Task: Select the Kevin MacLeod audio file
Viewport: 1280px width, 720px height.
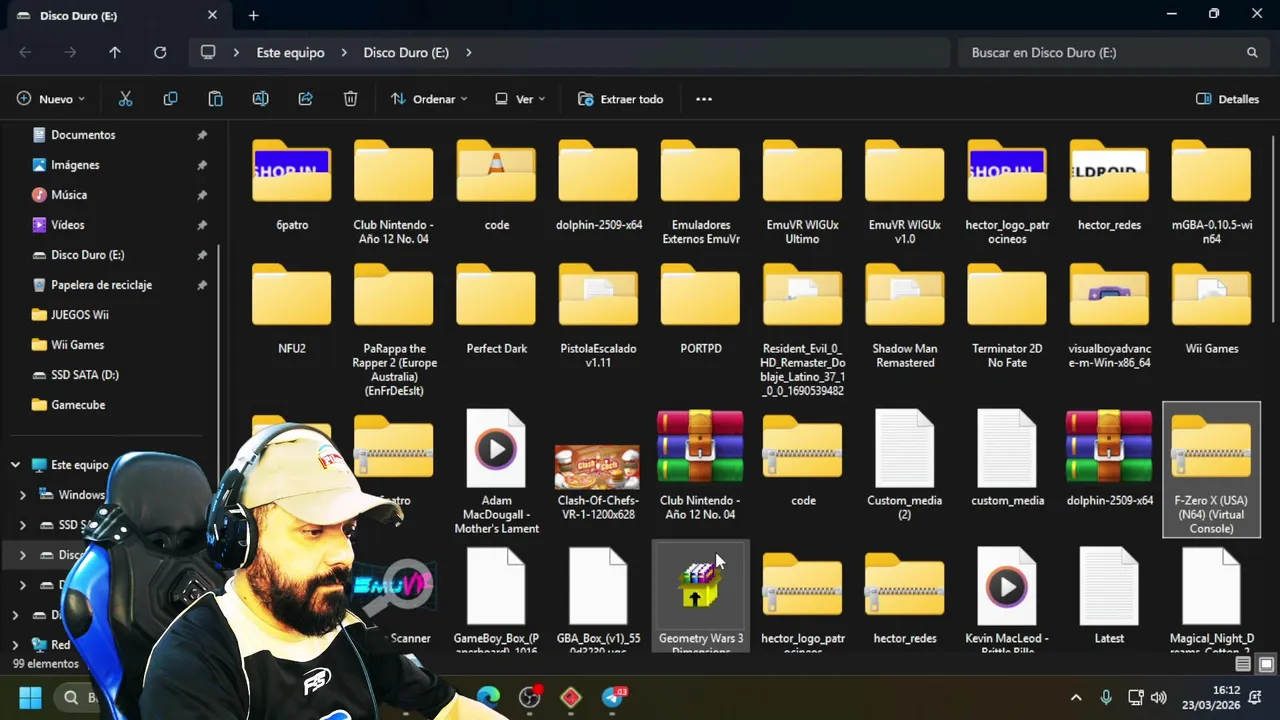Action: pyautogui.click(x=1007, y=601)
